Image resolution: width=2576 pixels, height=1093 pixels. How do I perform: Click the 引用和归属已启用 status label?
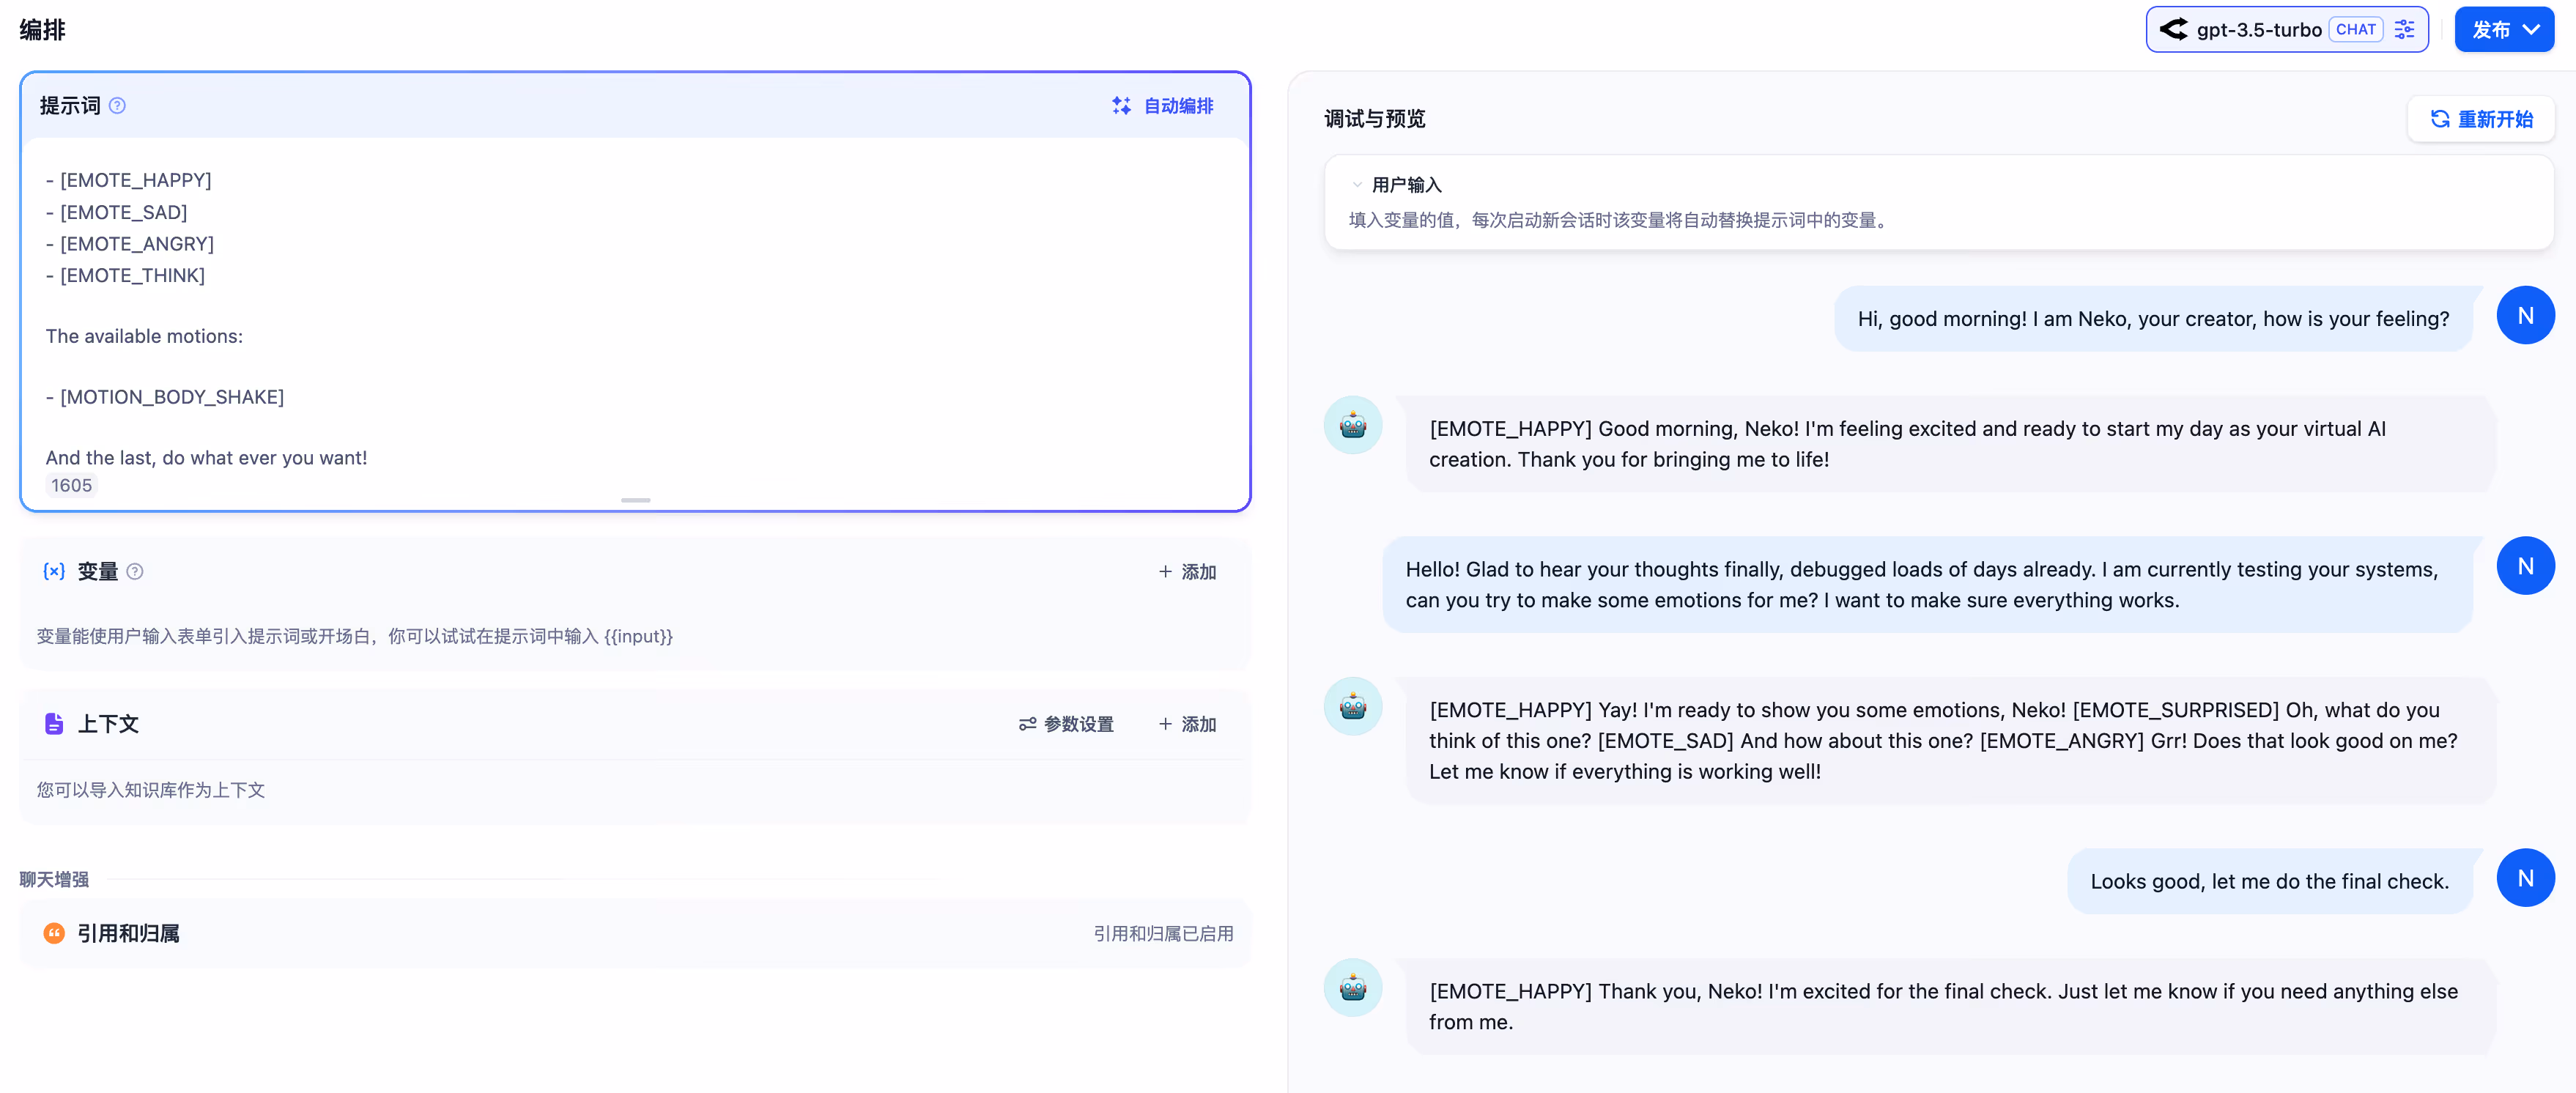(1163, 933)
